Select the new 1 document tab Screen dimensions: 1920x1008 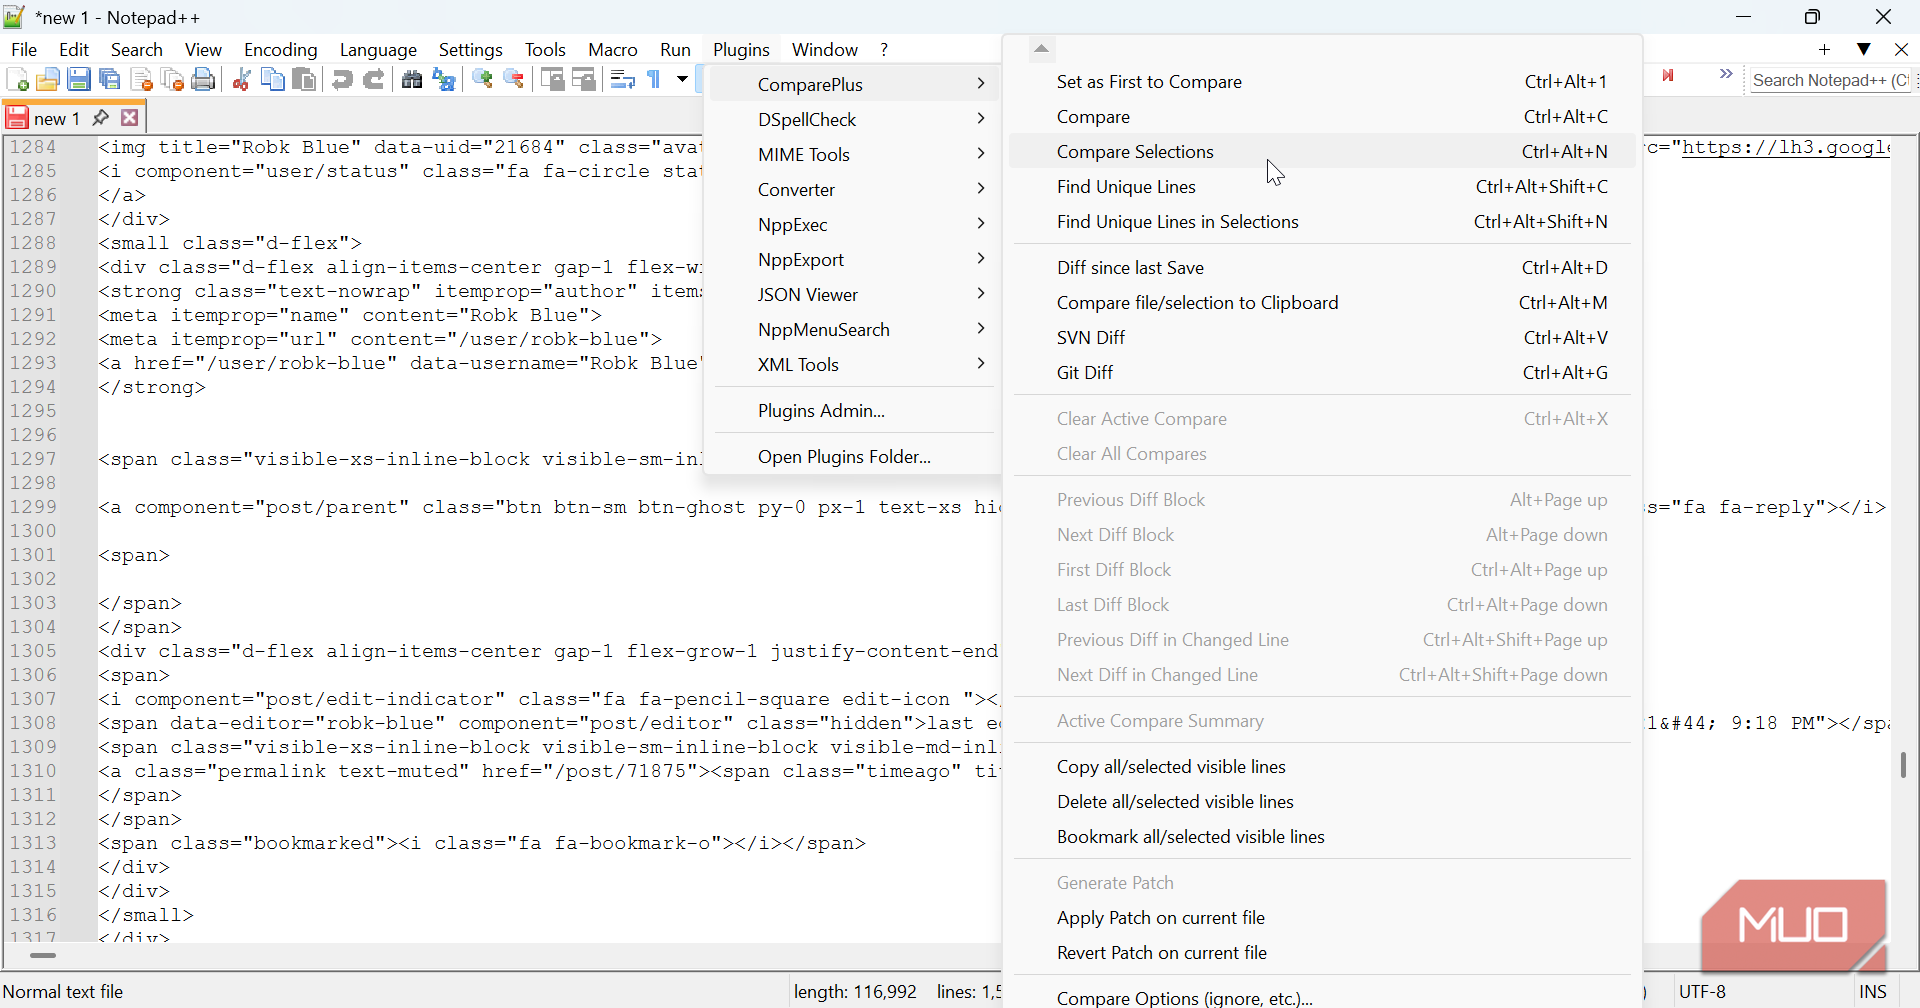(x=56, y=118)
